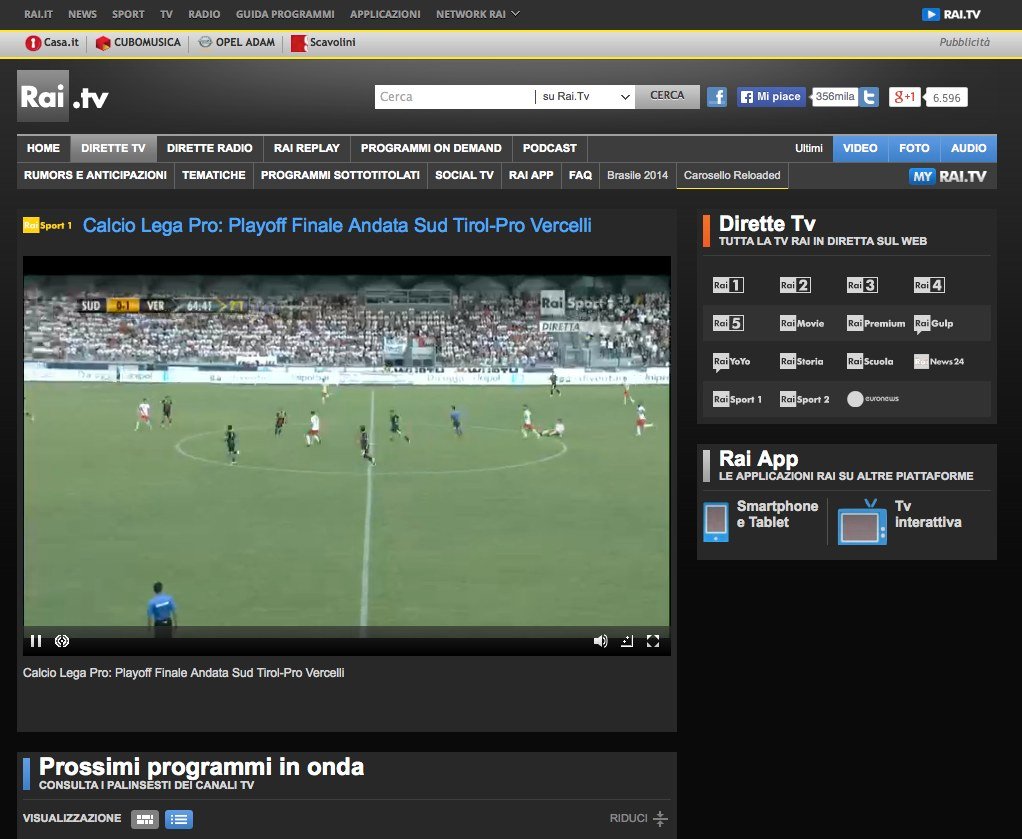Viewport: 1022px width, 839px height.
Task: Open the DIRETTE TV tab
Action: (113, 148)
